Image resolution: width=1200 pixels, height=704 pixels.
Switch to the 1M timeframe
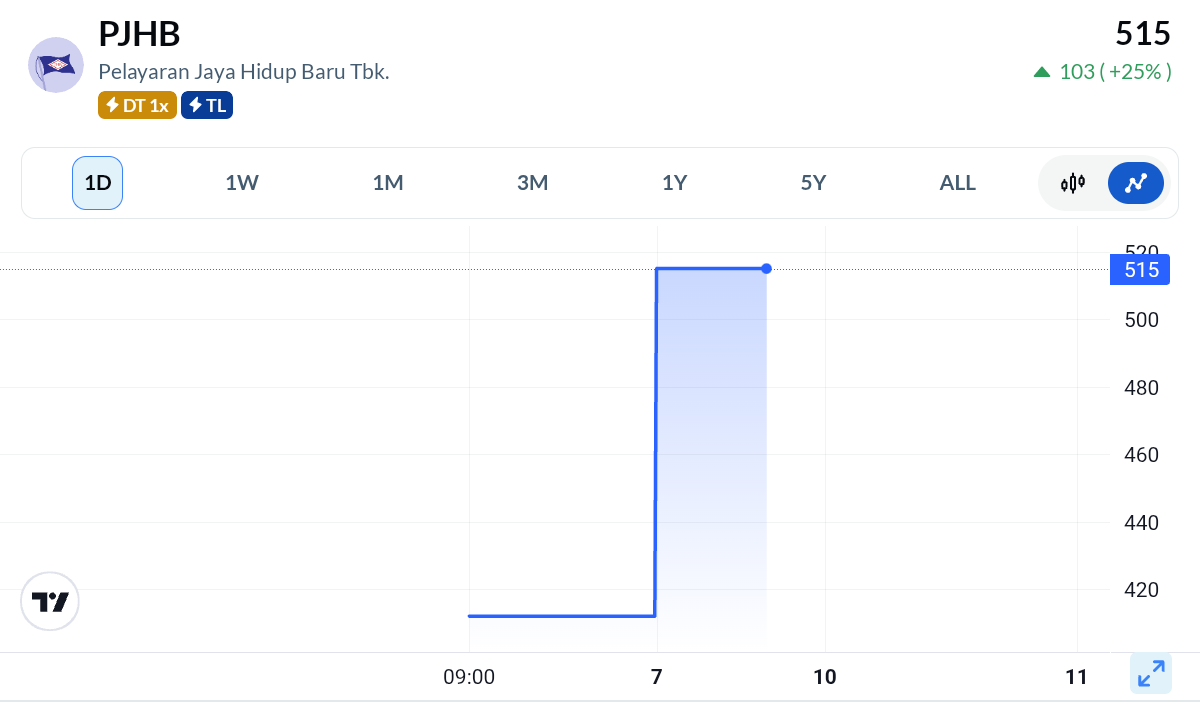[x=388, y=183]
